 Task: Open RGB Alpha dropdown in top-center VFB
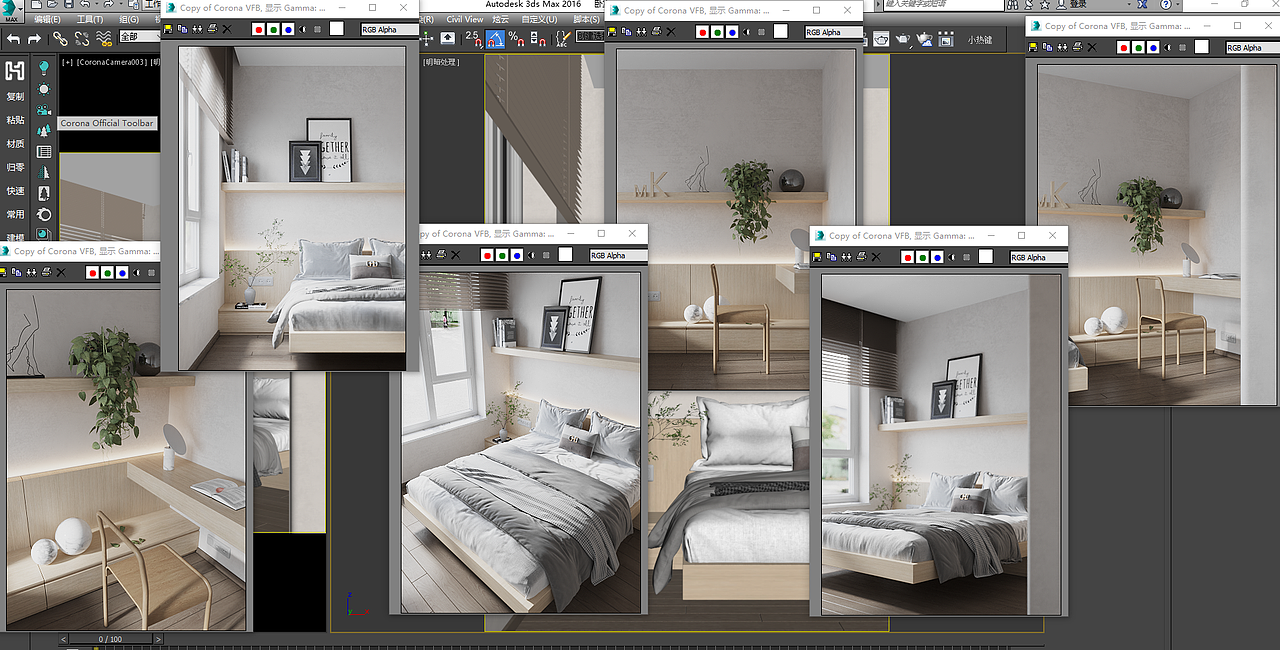pyautogui.click(x=834, y=32)
